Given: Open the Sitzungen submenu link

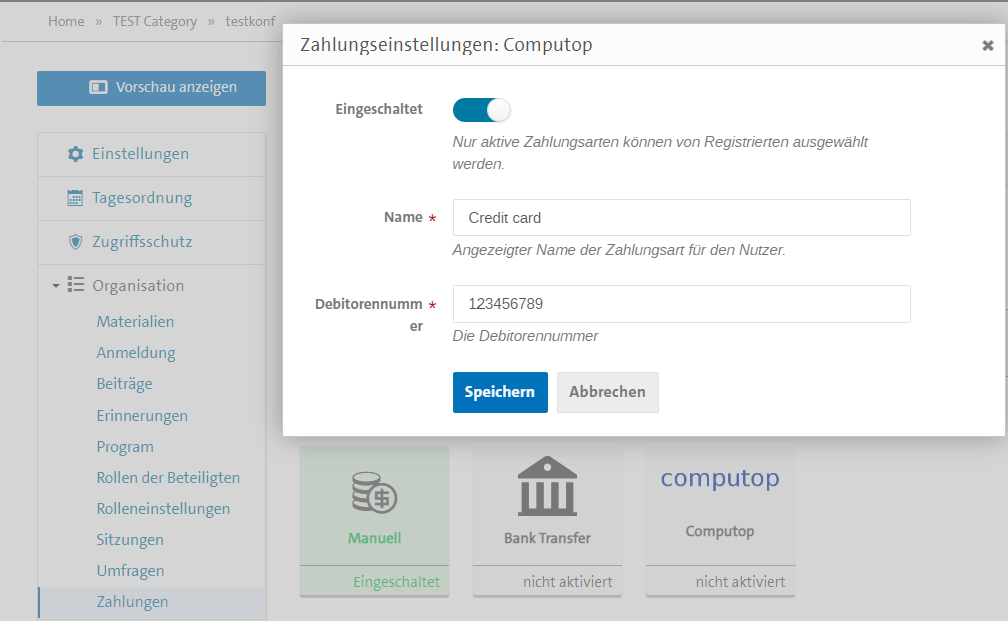Looking at the screenshot, I should (130, 539).
